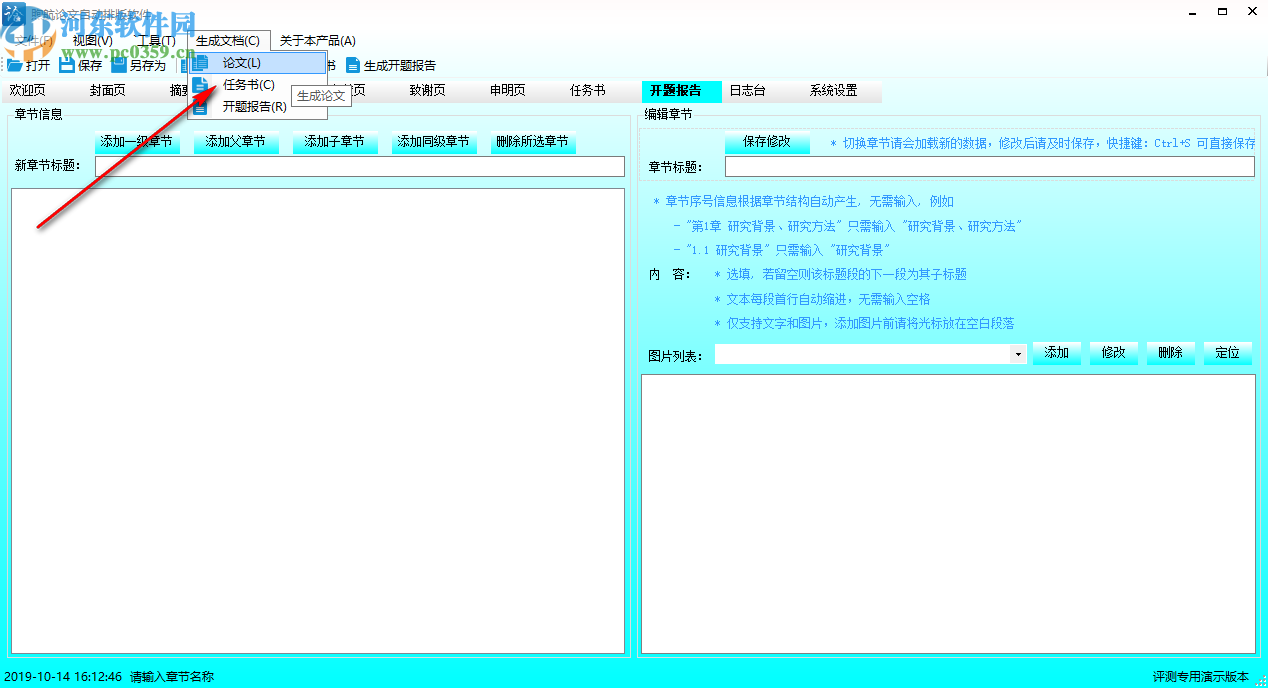
Task: Choose 任务书(C) from the dropdown menu
Action: coord(257,85)
